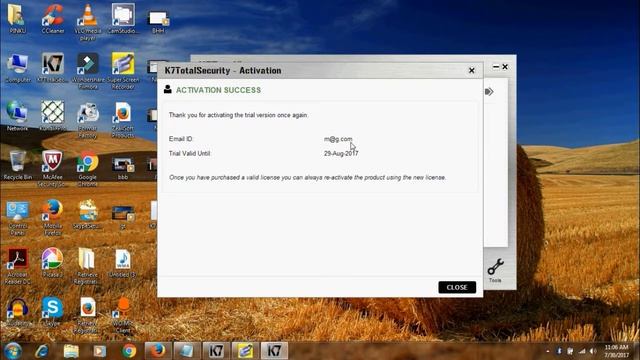Open Acrobat Reader DC desktop shortcut
The width and height of the screenshot is (640, 360).
click(x=17, y=267)
